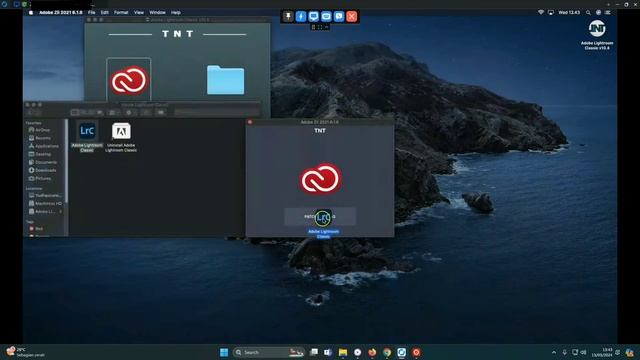Click the red Creative Cloud logo in patcher
The image size is (640, 360).
point(320,178)
